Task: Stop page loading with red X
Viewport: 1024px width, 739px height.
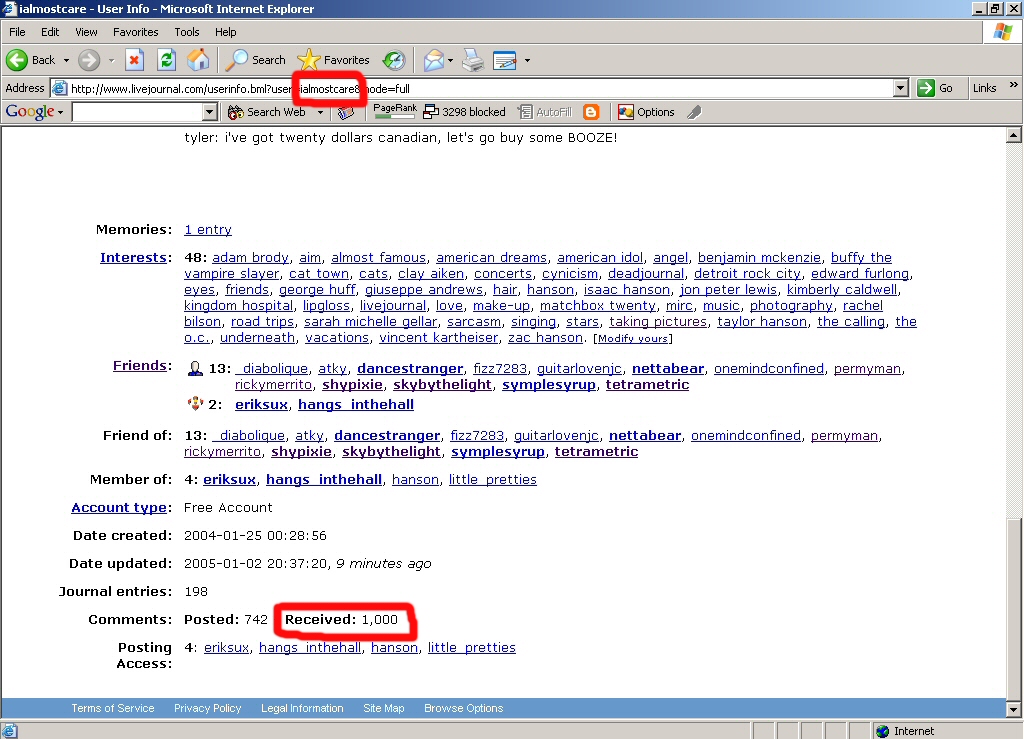Action: (x=134, y=60)
